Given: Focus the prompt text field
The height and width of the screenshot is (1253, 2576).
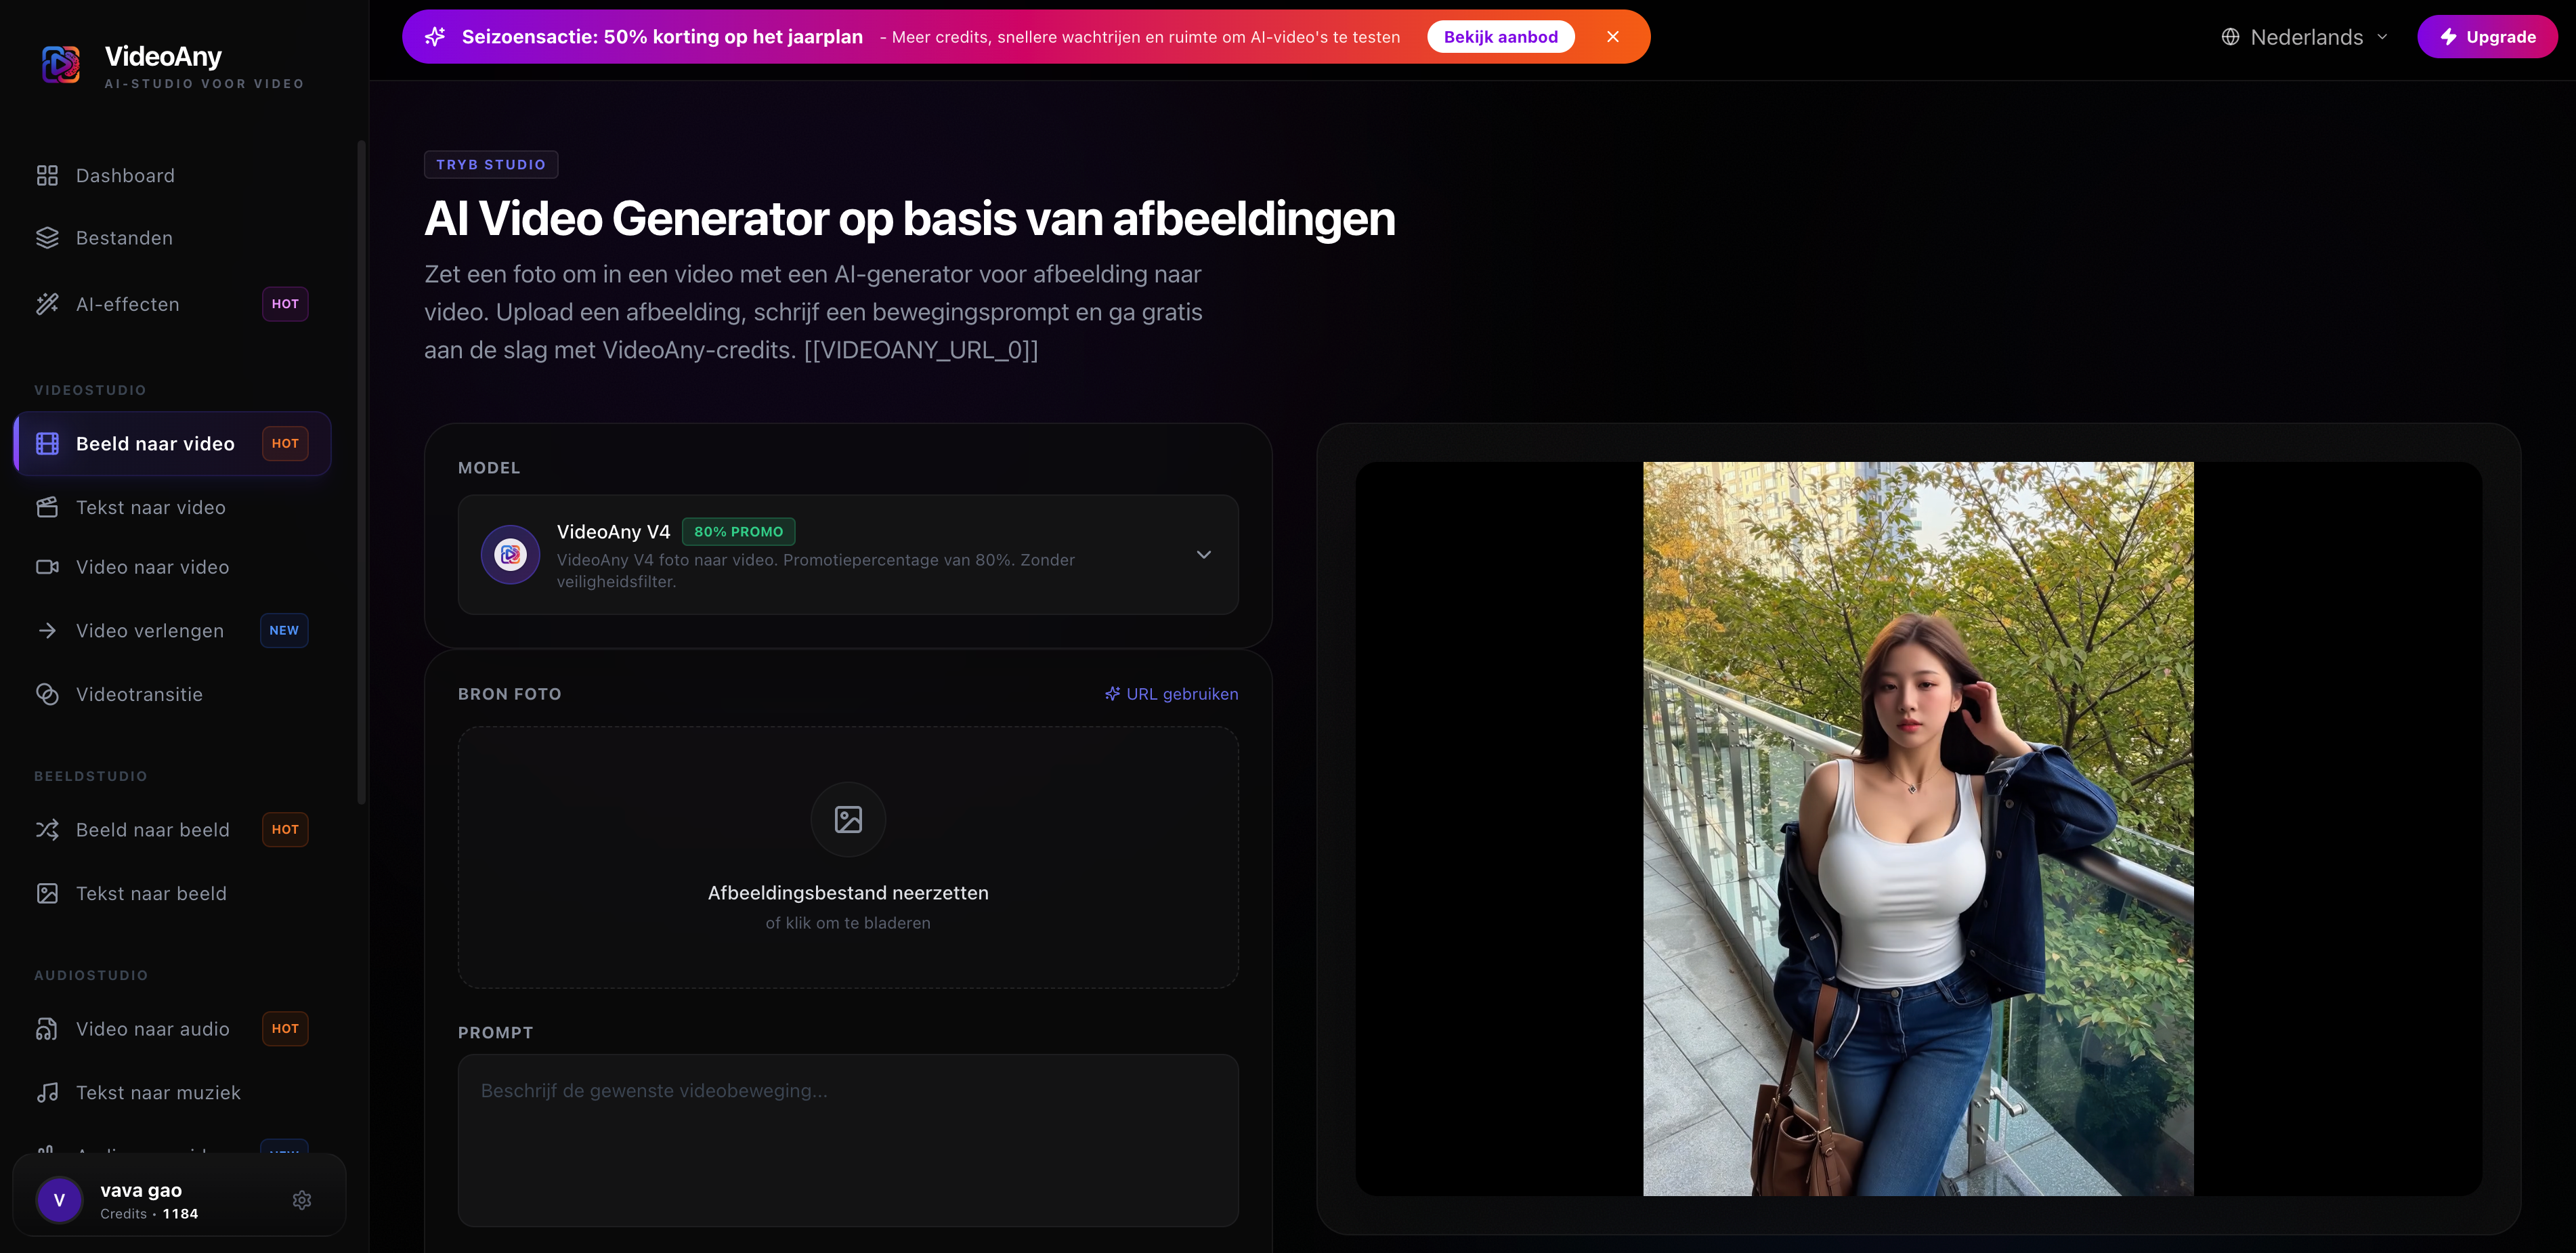Looking at the screenshot, I should (848, 1140).
